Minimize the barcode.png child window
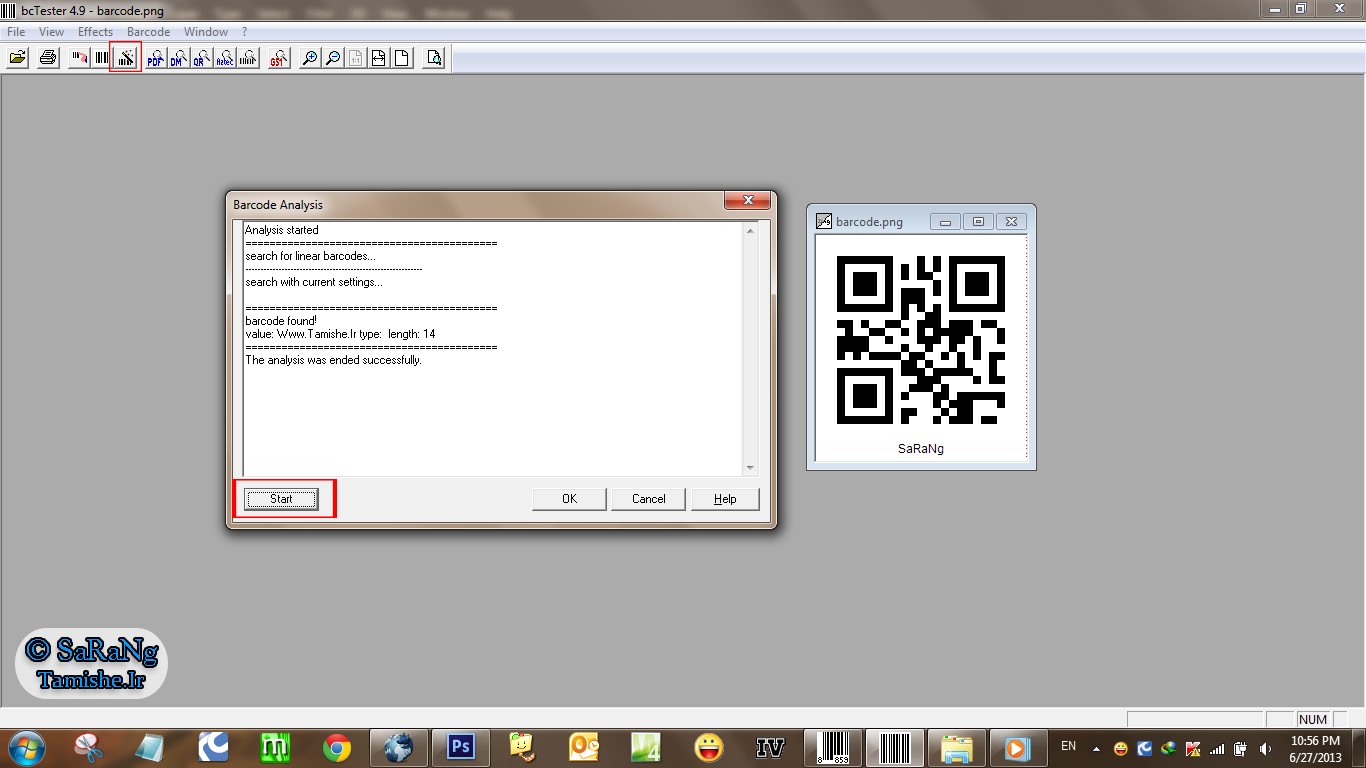Image resolution: width=1366 pixels, height=768 pixels. 945,222
